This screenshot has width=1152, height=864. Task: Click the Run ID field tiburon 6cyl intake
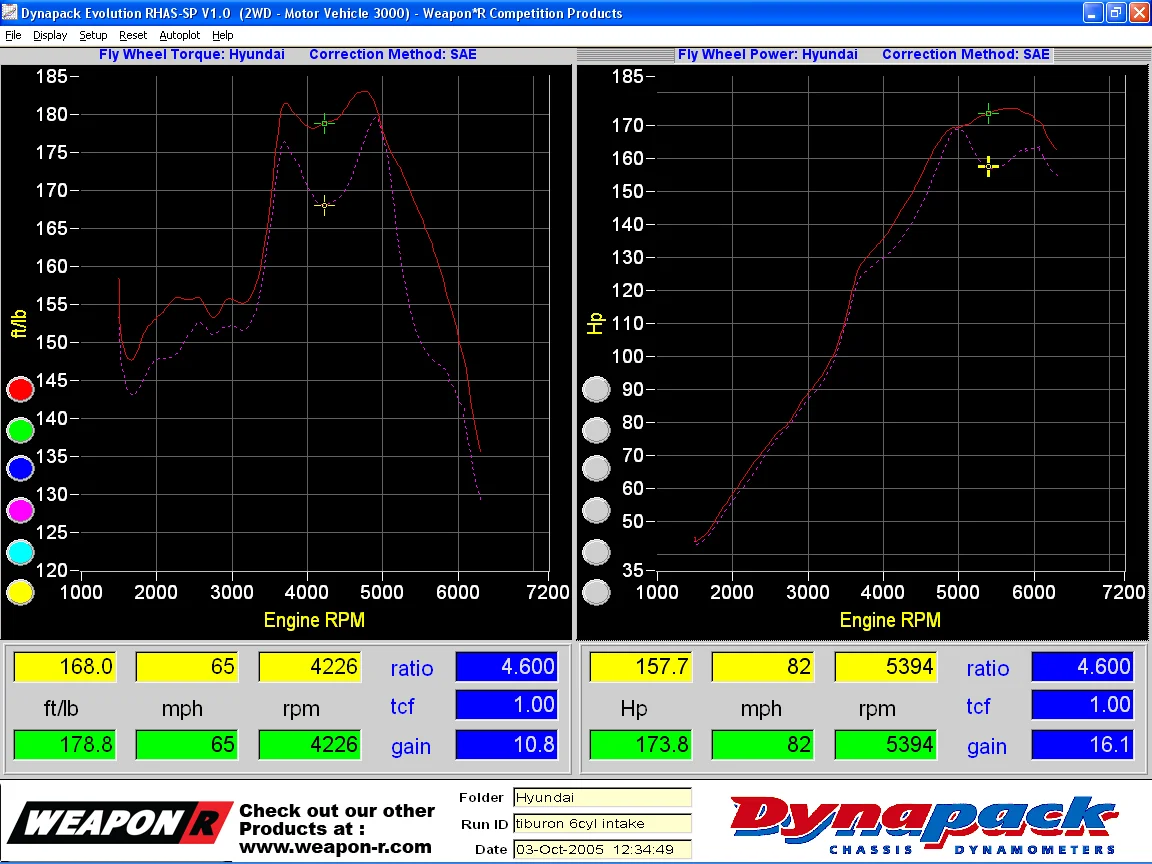point(602,824)
